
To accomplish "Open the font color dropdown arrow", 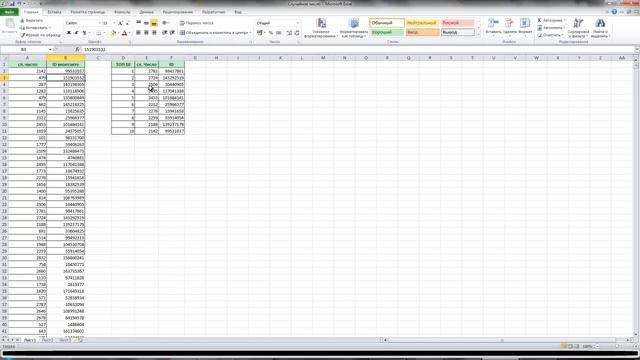I will point(129,33).
